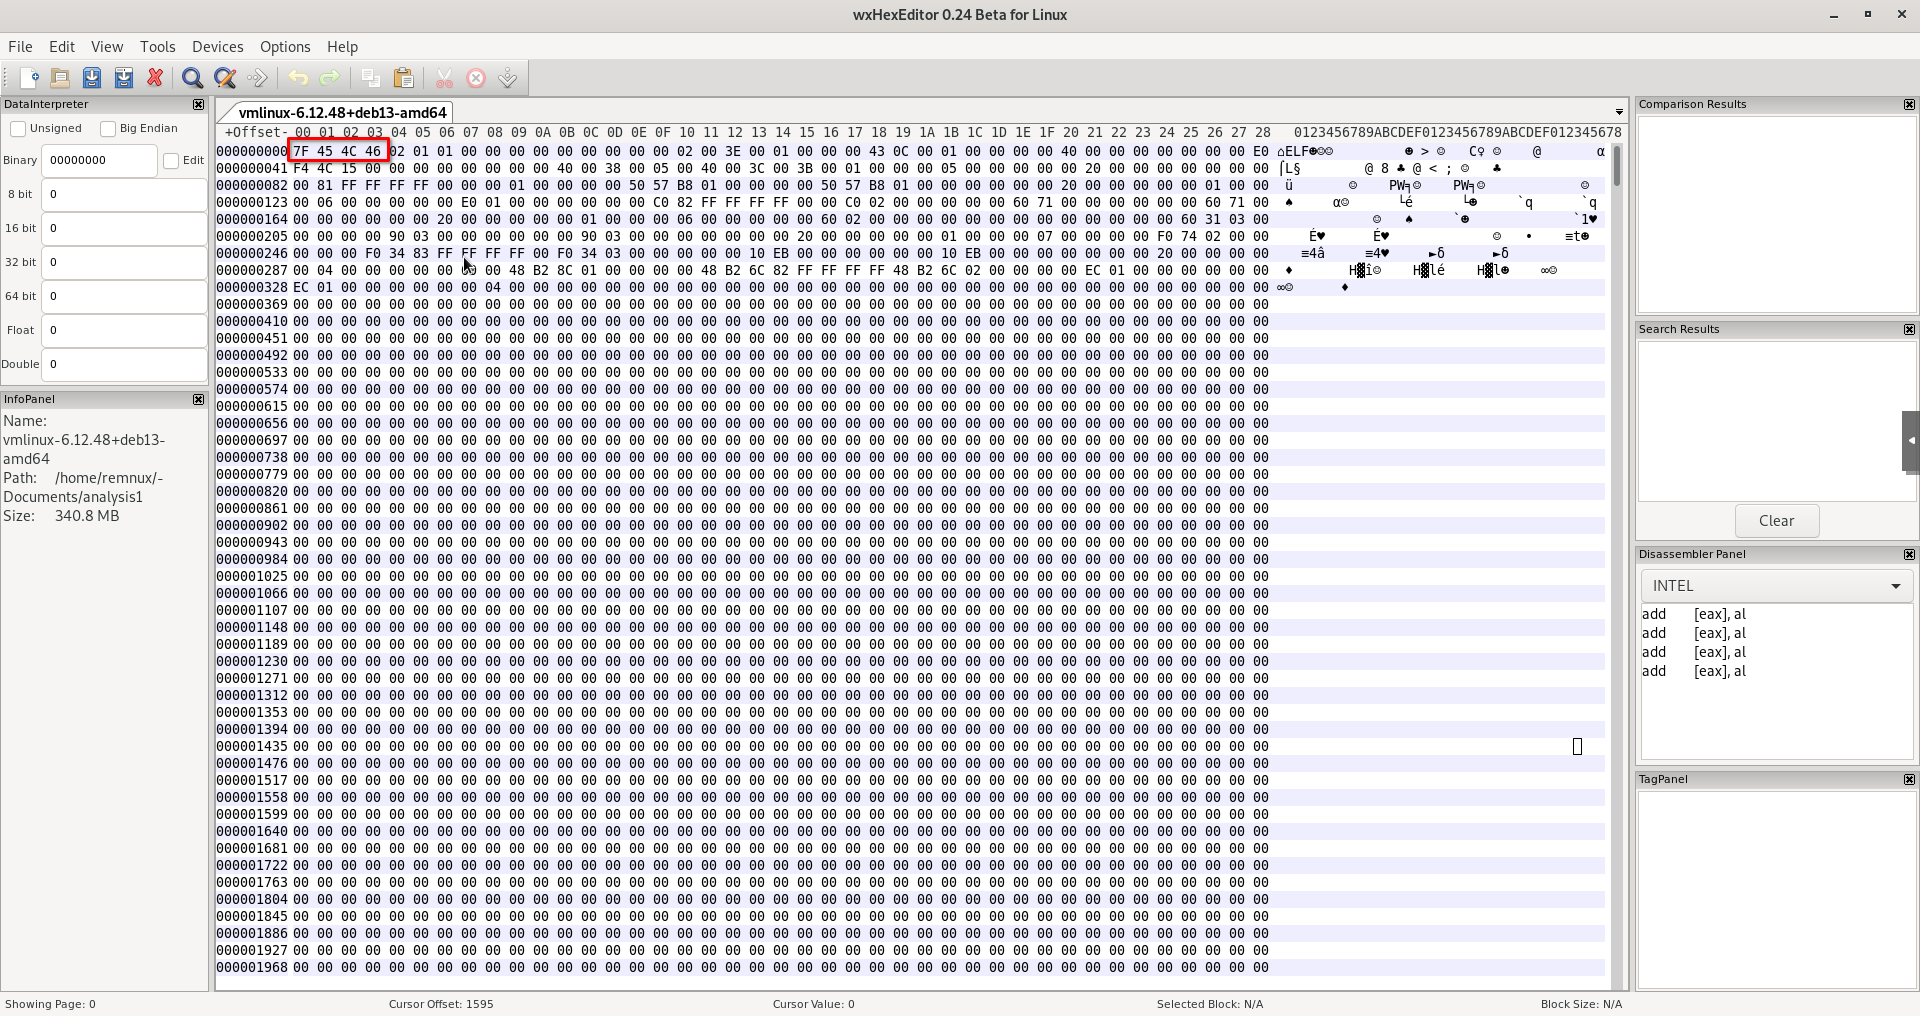Click the Delete circle-X toolbar icon
The width and height of the screenshot is (1920, 1016).
tap(476, 78)
